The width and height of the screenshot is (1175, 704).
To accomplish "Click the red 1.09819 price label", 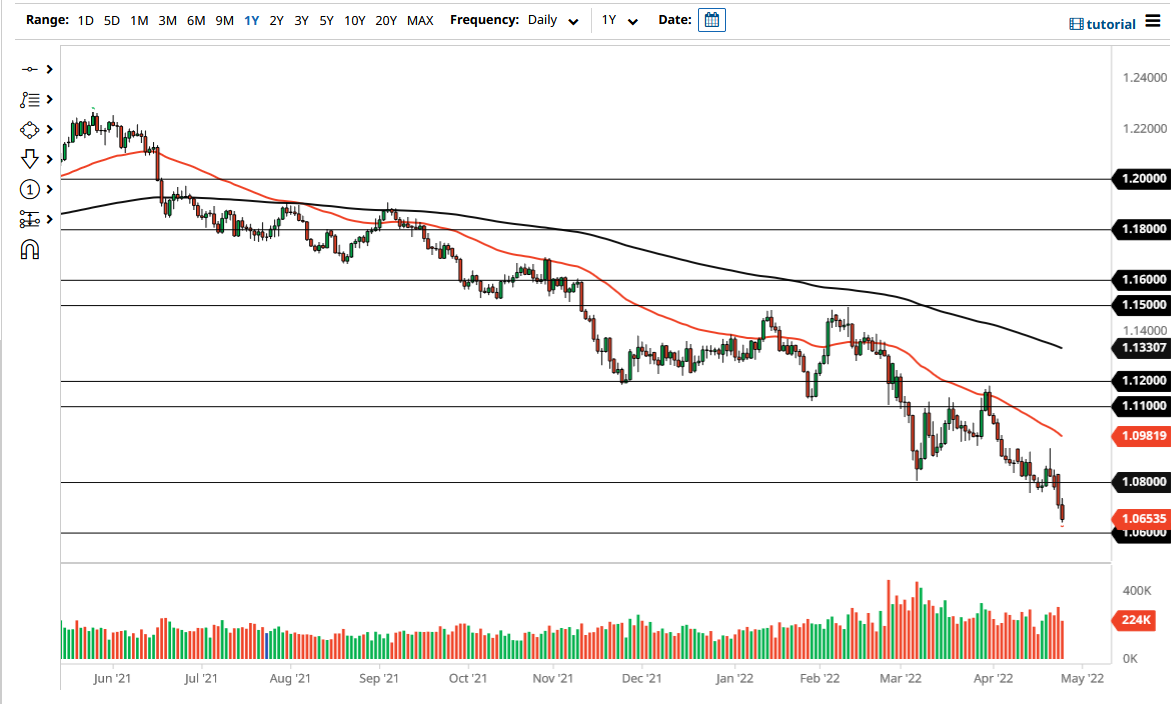I will [1141, 435].
